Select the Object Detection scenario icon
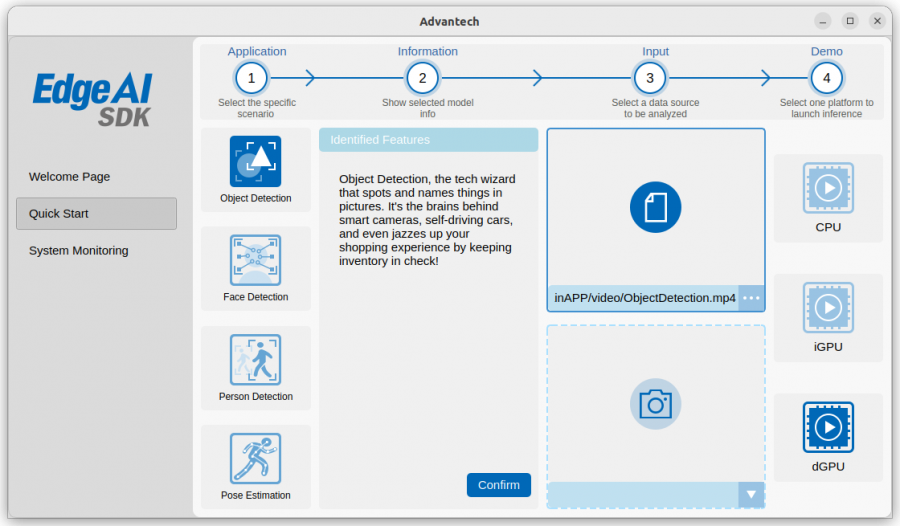900x526 pixels. 255,161
